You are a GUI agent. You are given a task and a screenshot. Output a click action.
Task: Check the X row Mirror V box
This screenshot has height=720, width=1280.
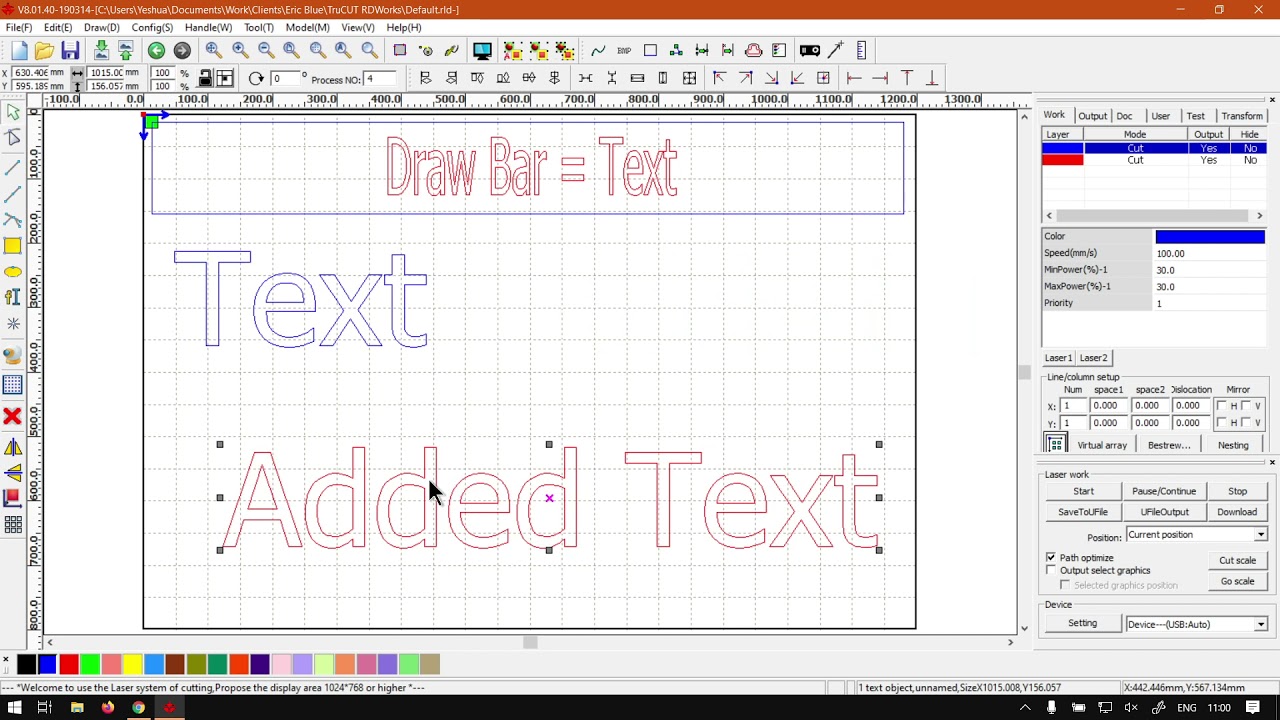pyautogui.click(x=1245, y=406)
